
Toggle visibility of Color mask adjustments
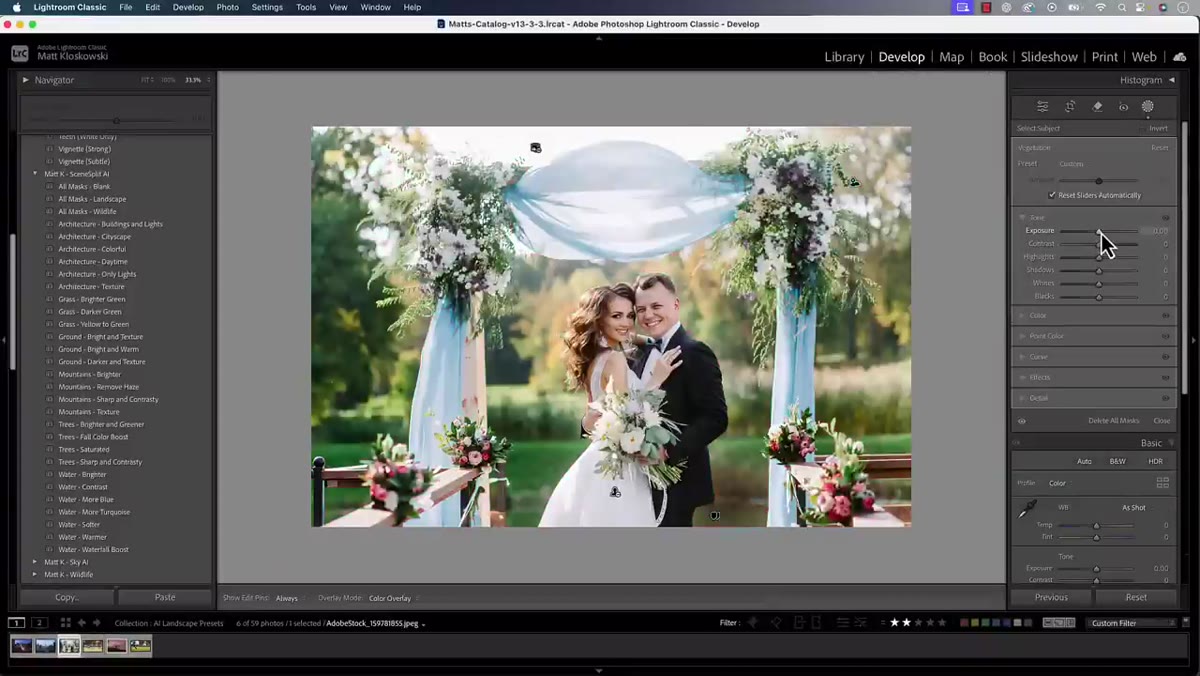pyautogui.click(x=1166, y=316)
